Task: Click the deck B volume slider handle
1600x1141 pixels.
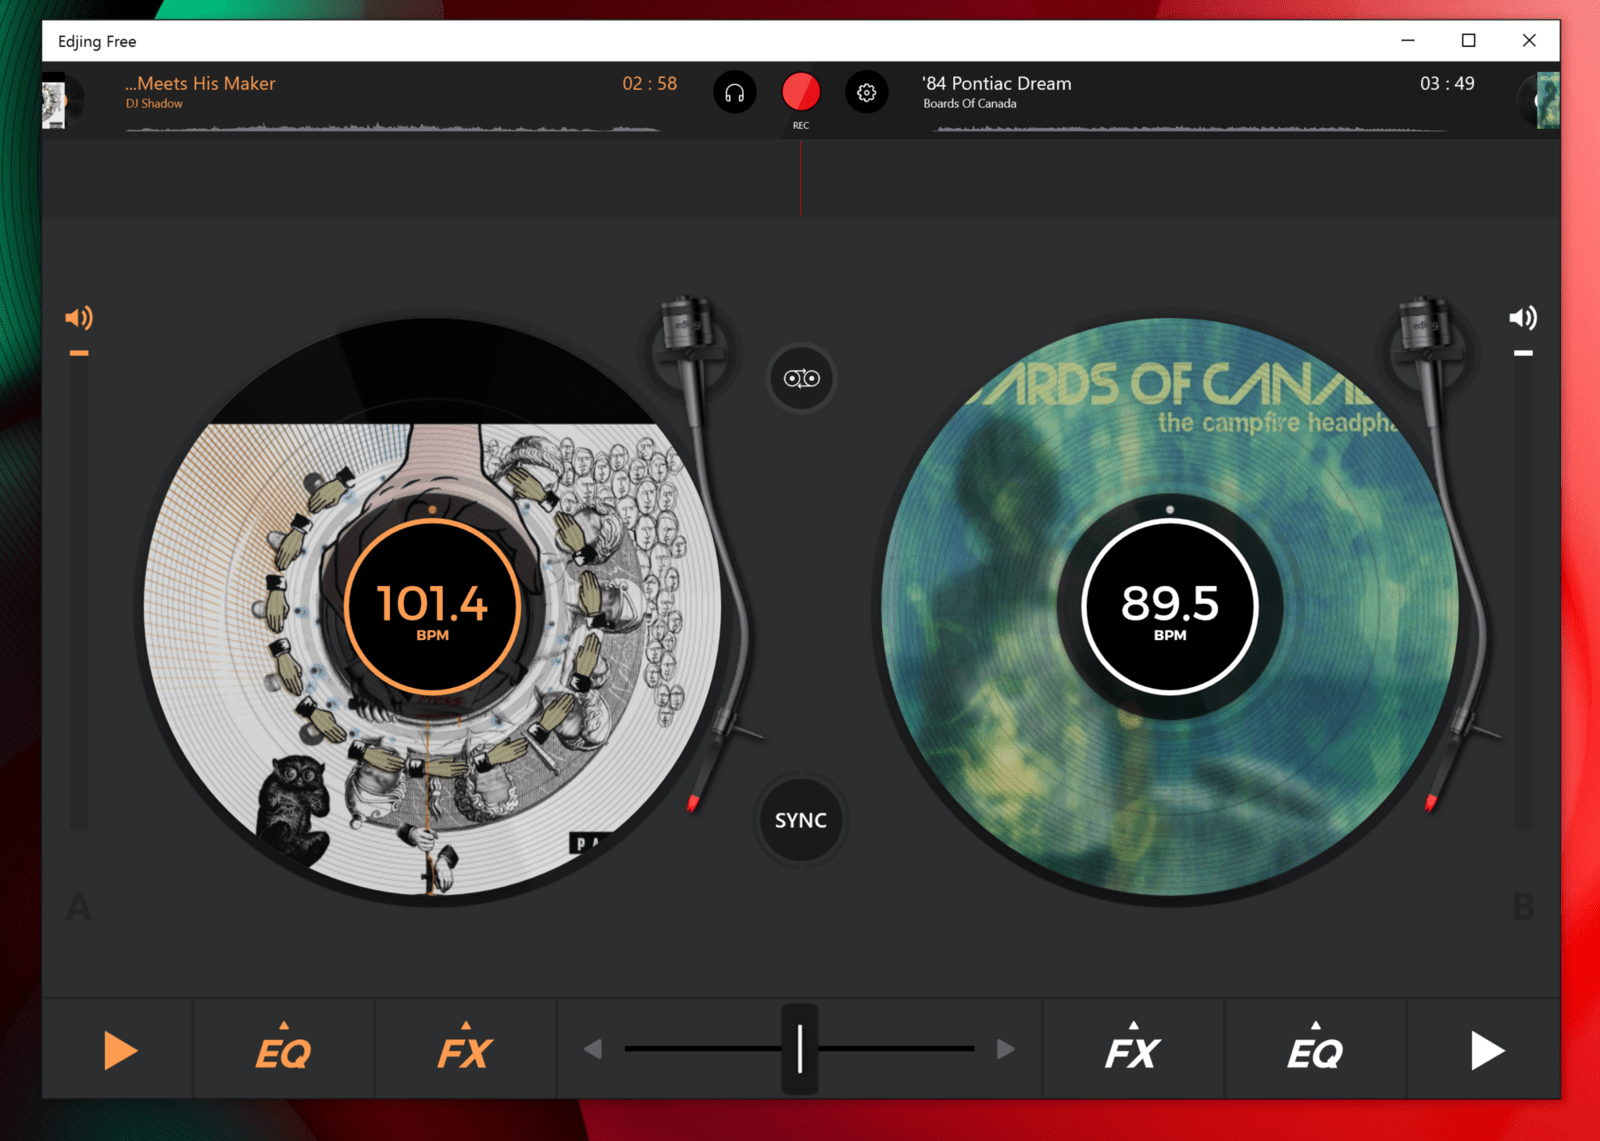Action: pyautogui.click(x=1523, y=353)
